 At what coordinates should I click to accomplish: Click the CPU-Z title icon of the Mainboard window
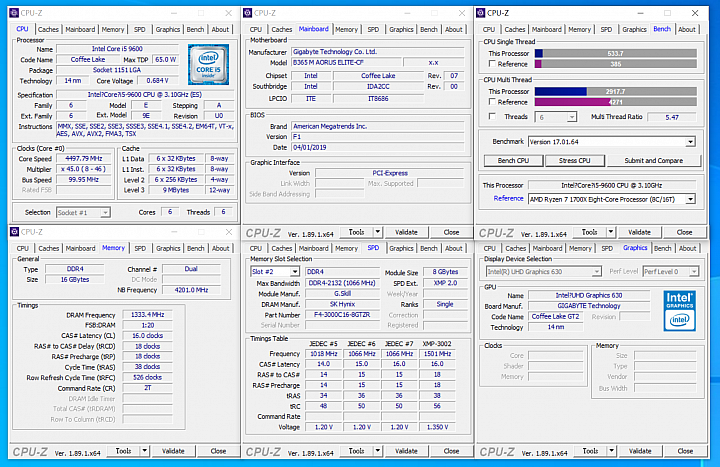point(248,13)
